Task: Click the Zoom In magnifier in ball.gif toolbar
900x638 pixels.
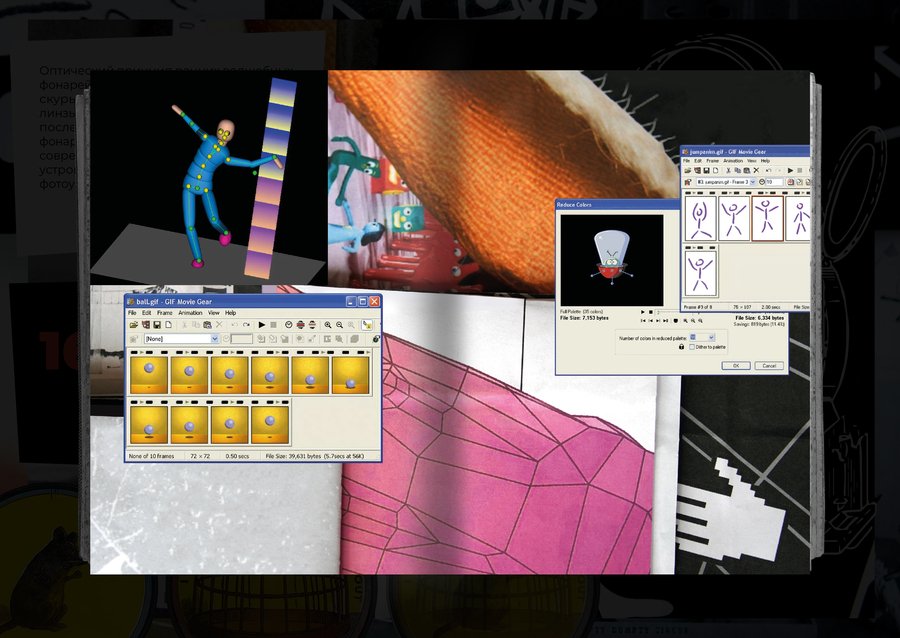Action: (x=327, y=325)
